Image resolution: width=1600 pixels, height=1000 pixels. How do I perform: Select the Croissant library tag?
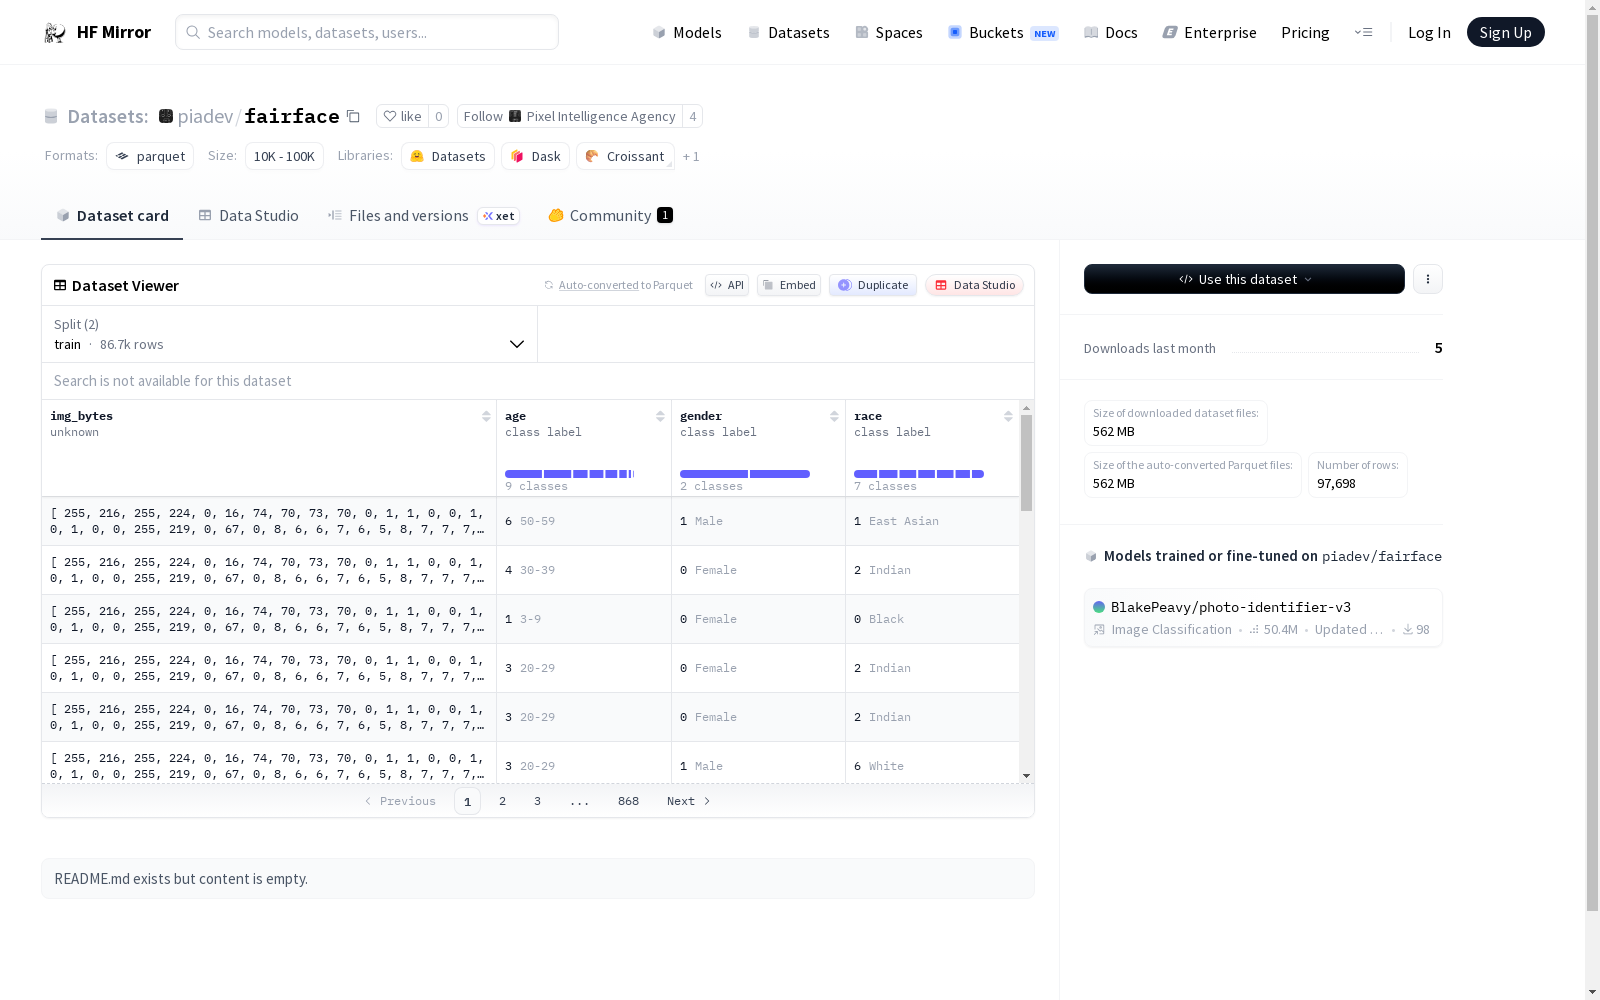click(625, 156)
